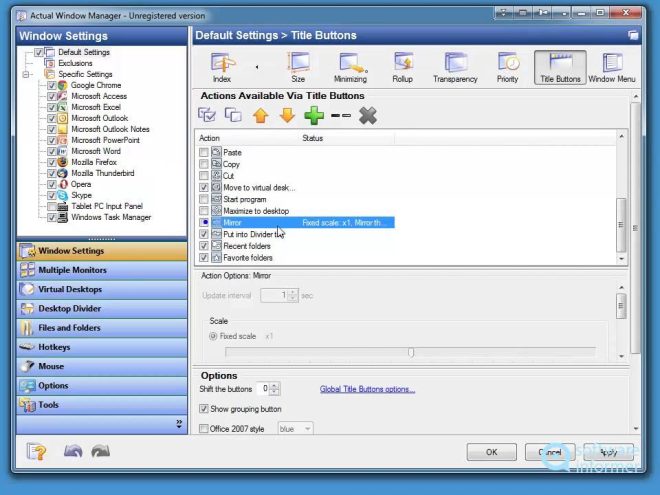Expand more sidebar sections with chevron
Screen dimensions: 660x495
(179, 424)
